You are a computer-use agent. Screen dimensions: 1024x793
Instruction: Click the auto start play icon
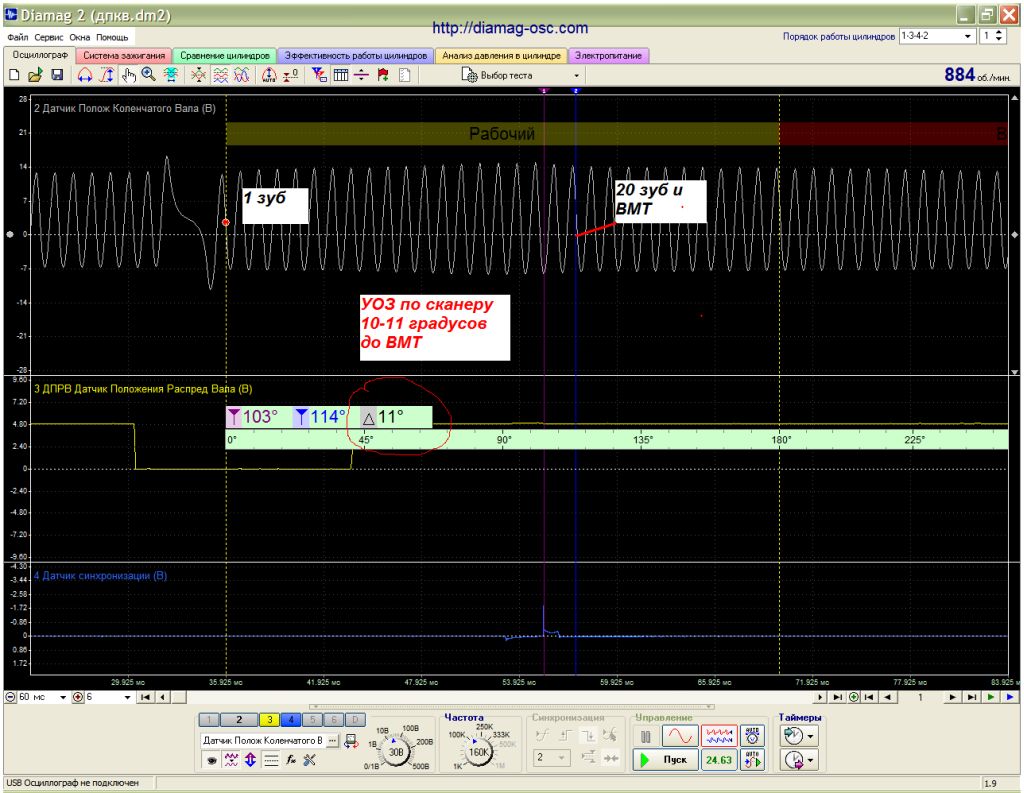(x=752, y=760)
